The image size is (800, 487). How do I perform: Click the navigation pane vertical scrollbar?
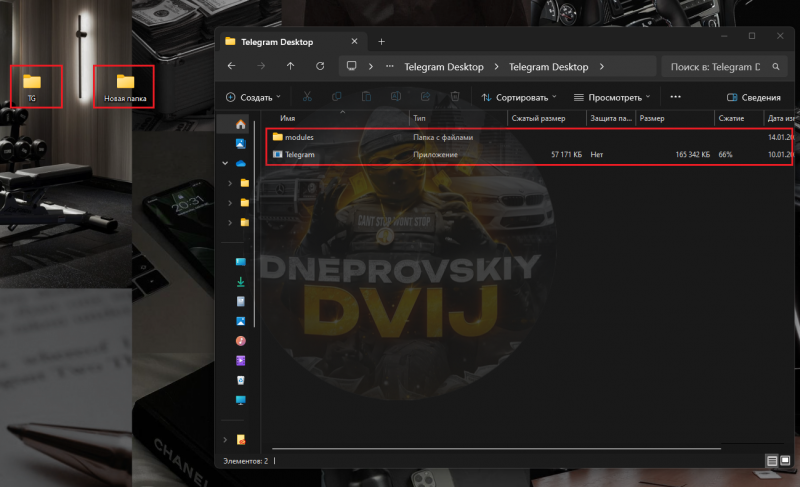254,222
